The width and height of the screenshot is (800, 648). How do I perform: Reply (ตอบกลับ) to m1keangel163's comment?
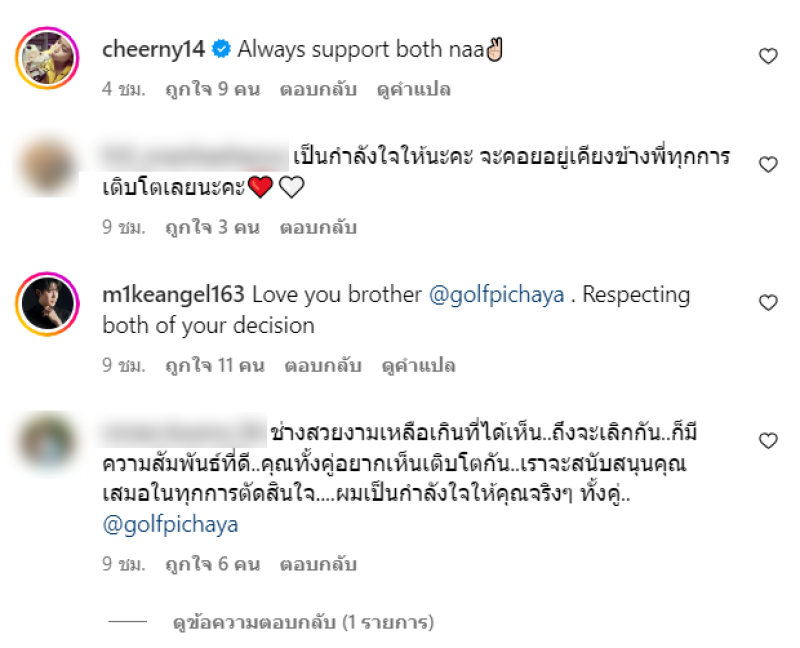pos(323,365)
